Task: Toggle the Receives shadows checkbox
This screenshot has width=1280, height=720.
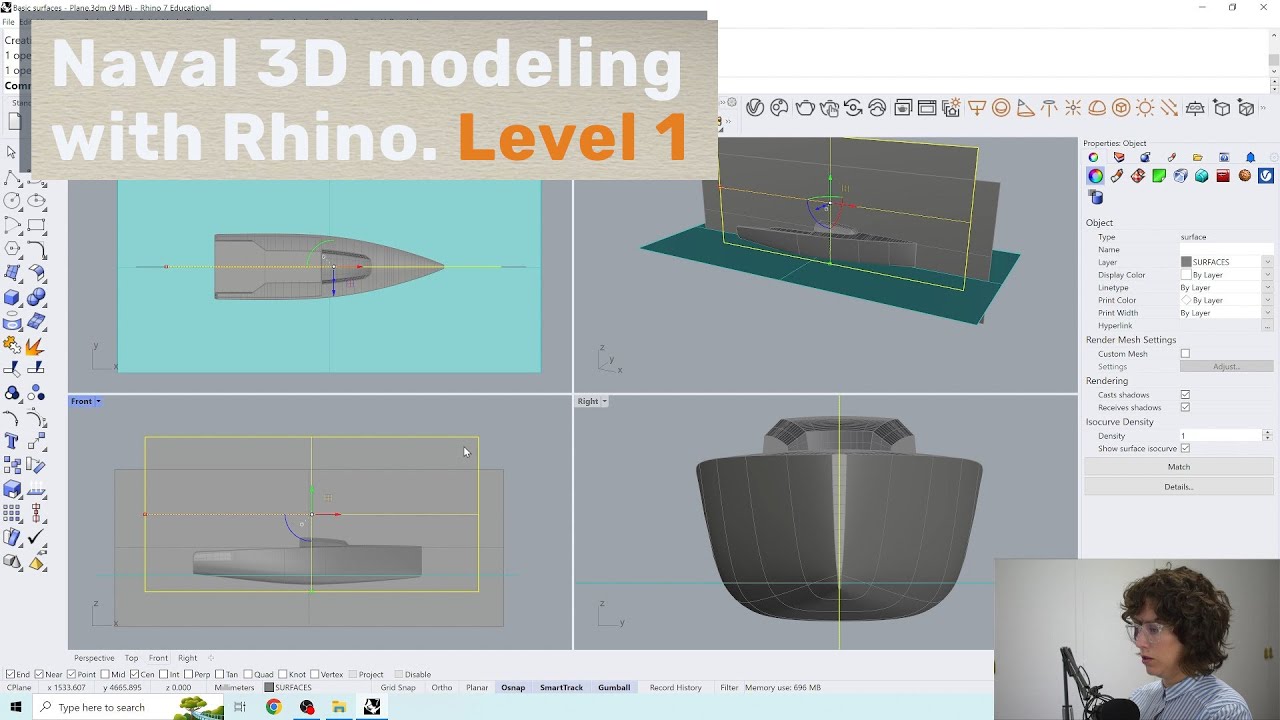Action: coord(1185,408)
